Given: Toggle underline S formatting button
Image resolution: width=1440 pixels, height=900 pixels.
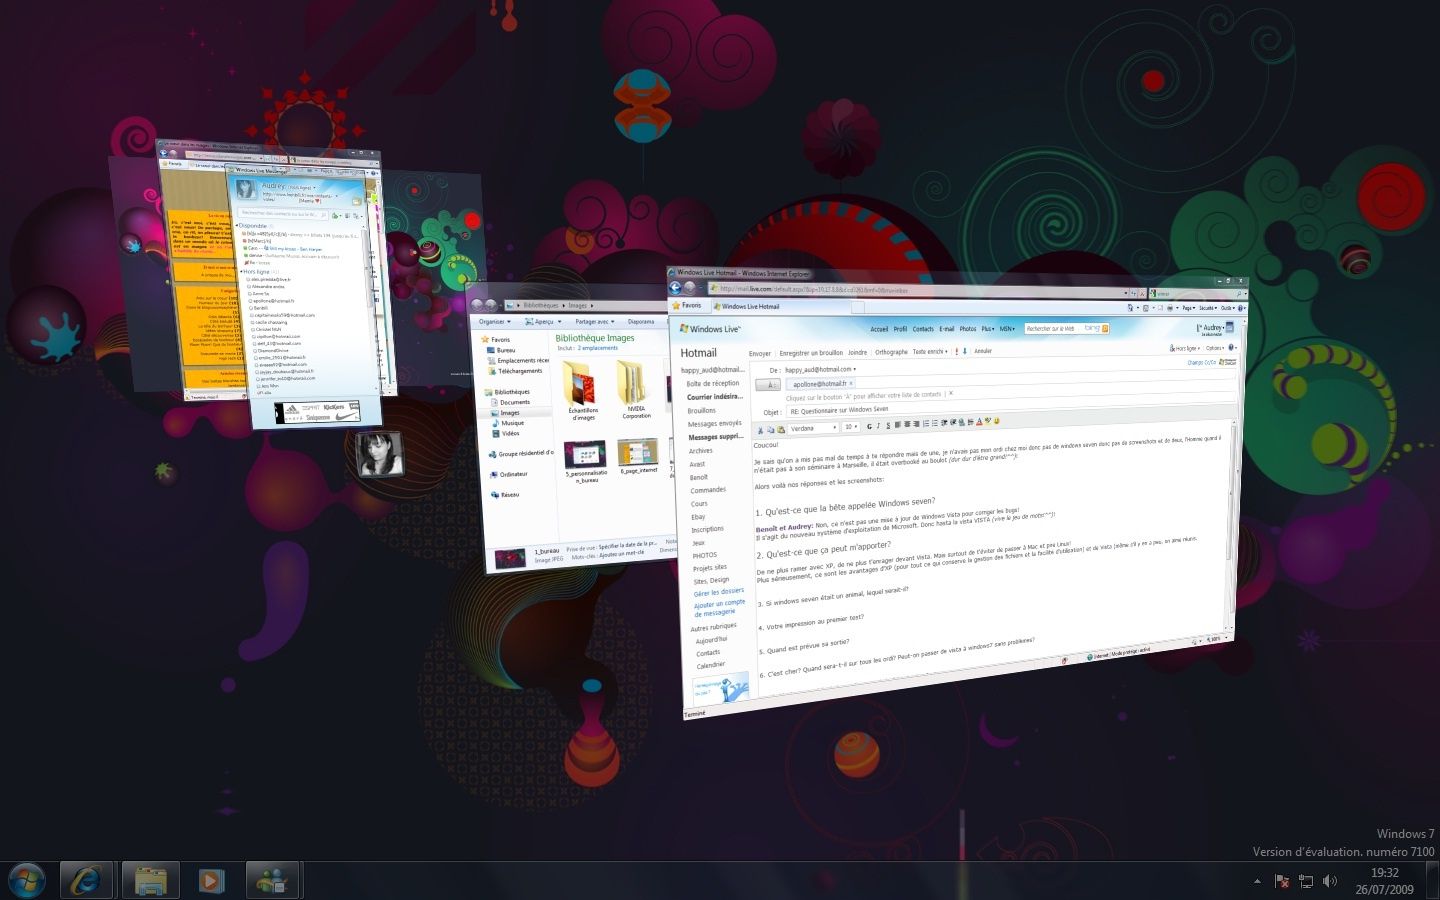Looking at the screenshot, I should point(888,425).
